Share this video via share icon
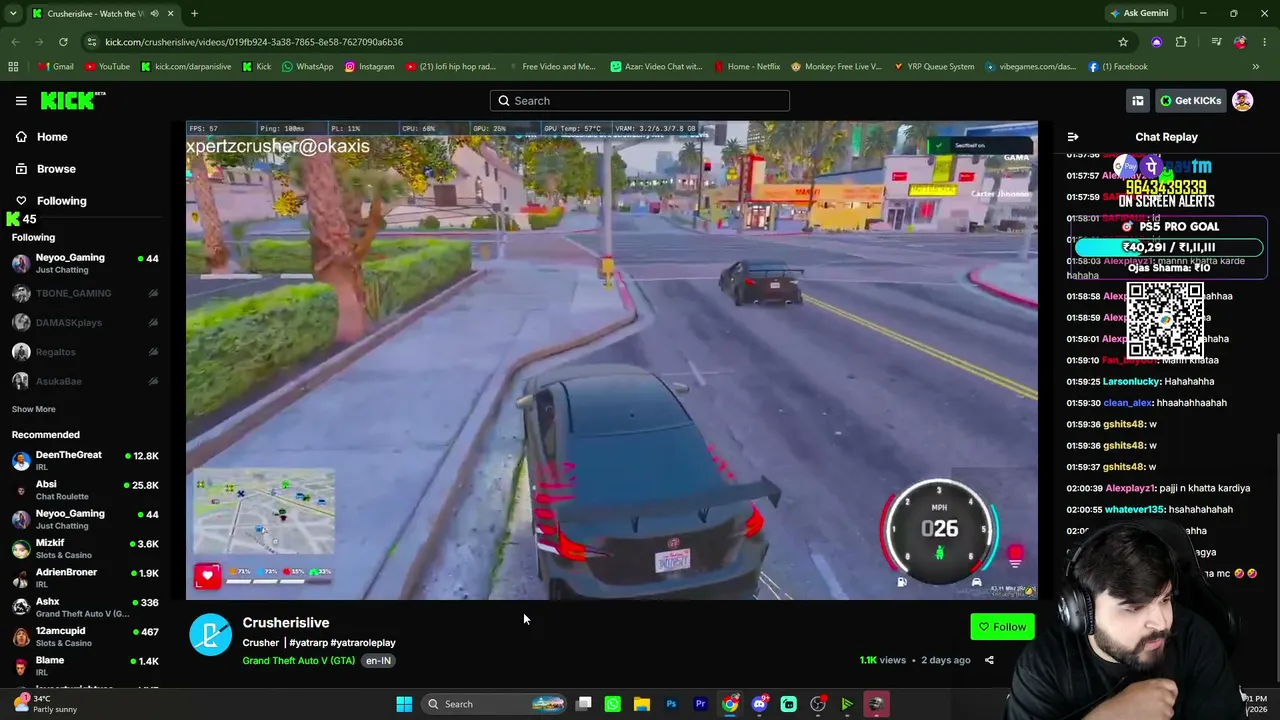 click(989, 660)
